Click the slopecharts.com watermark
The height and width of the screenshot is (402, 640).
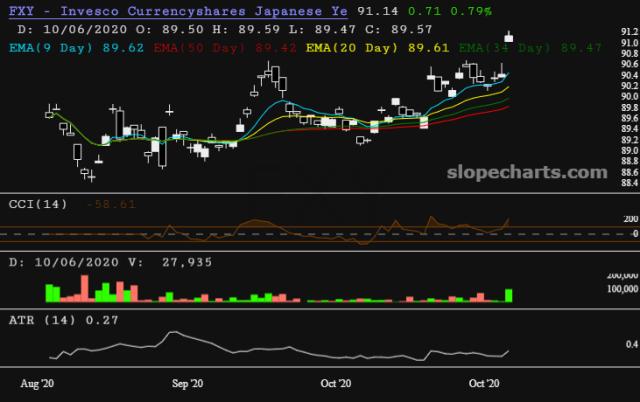coord(527,173)
